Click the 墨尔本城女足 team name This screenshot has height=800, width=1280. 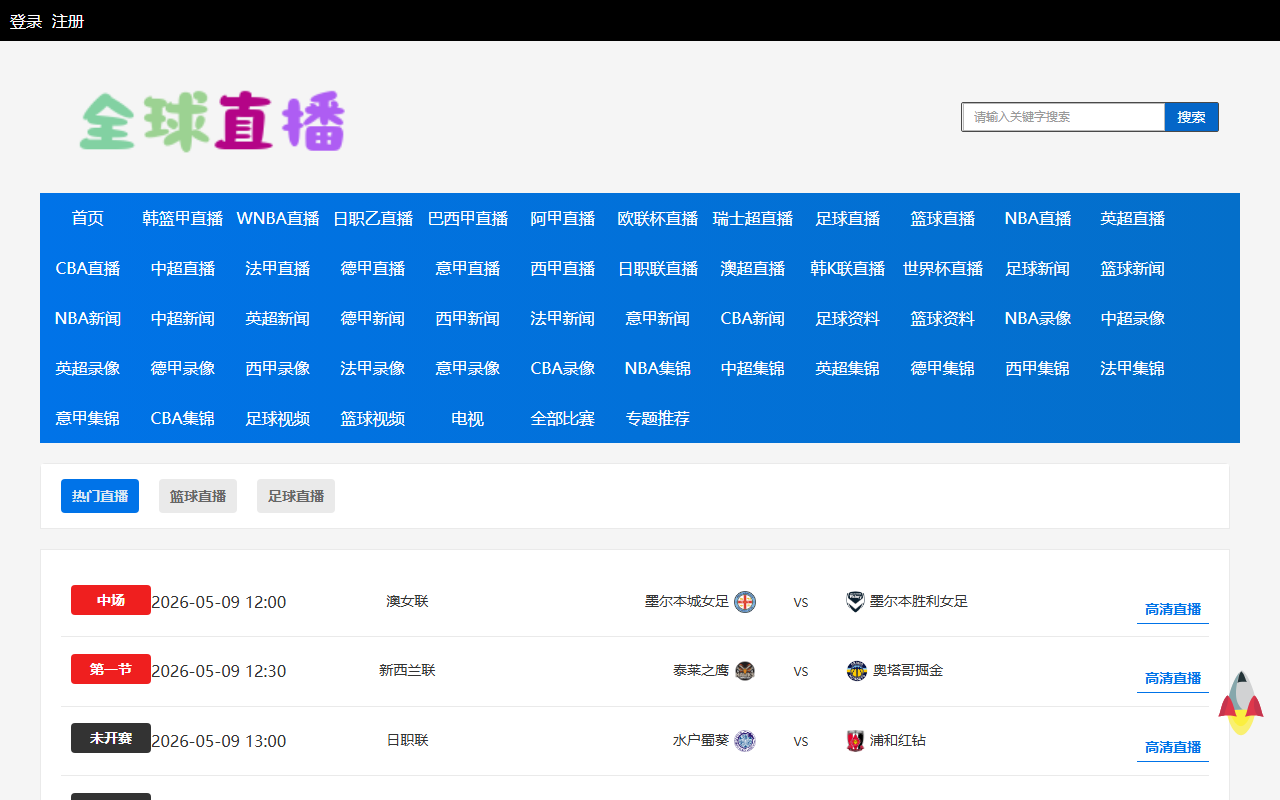687,601
